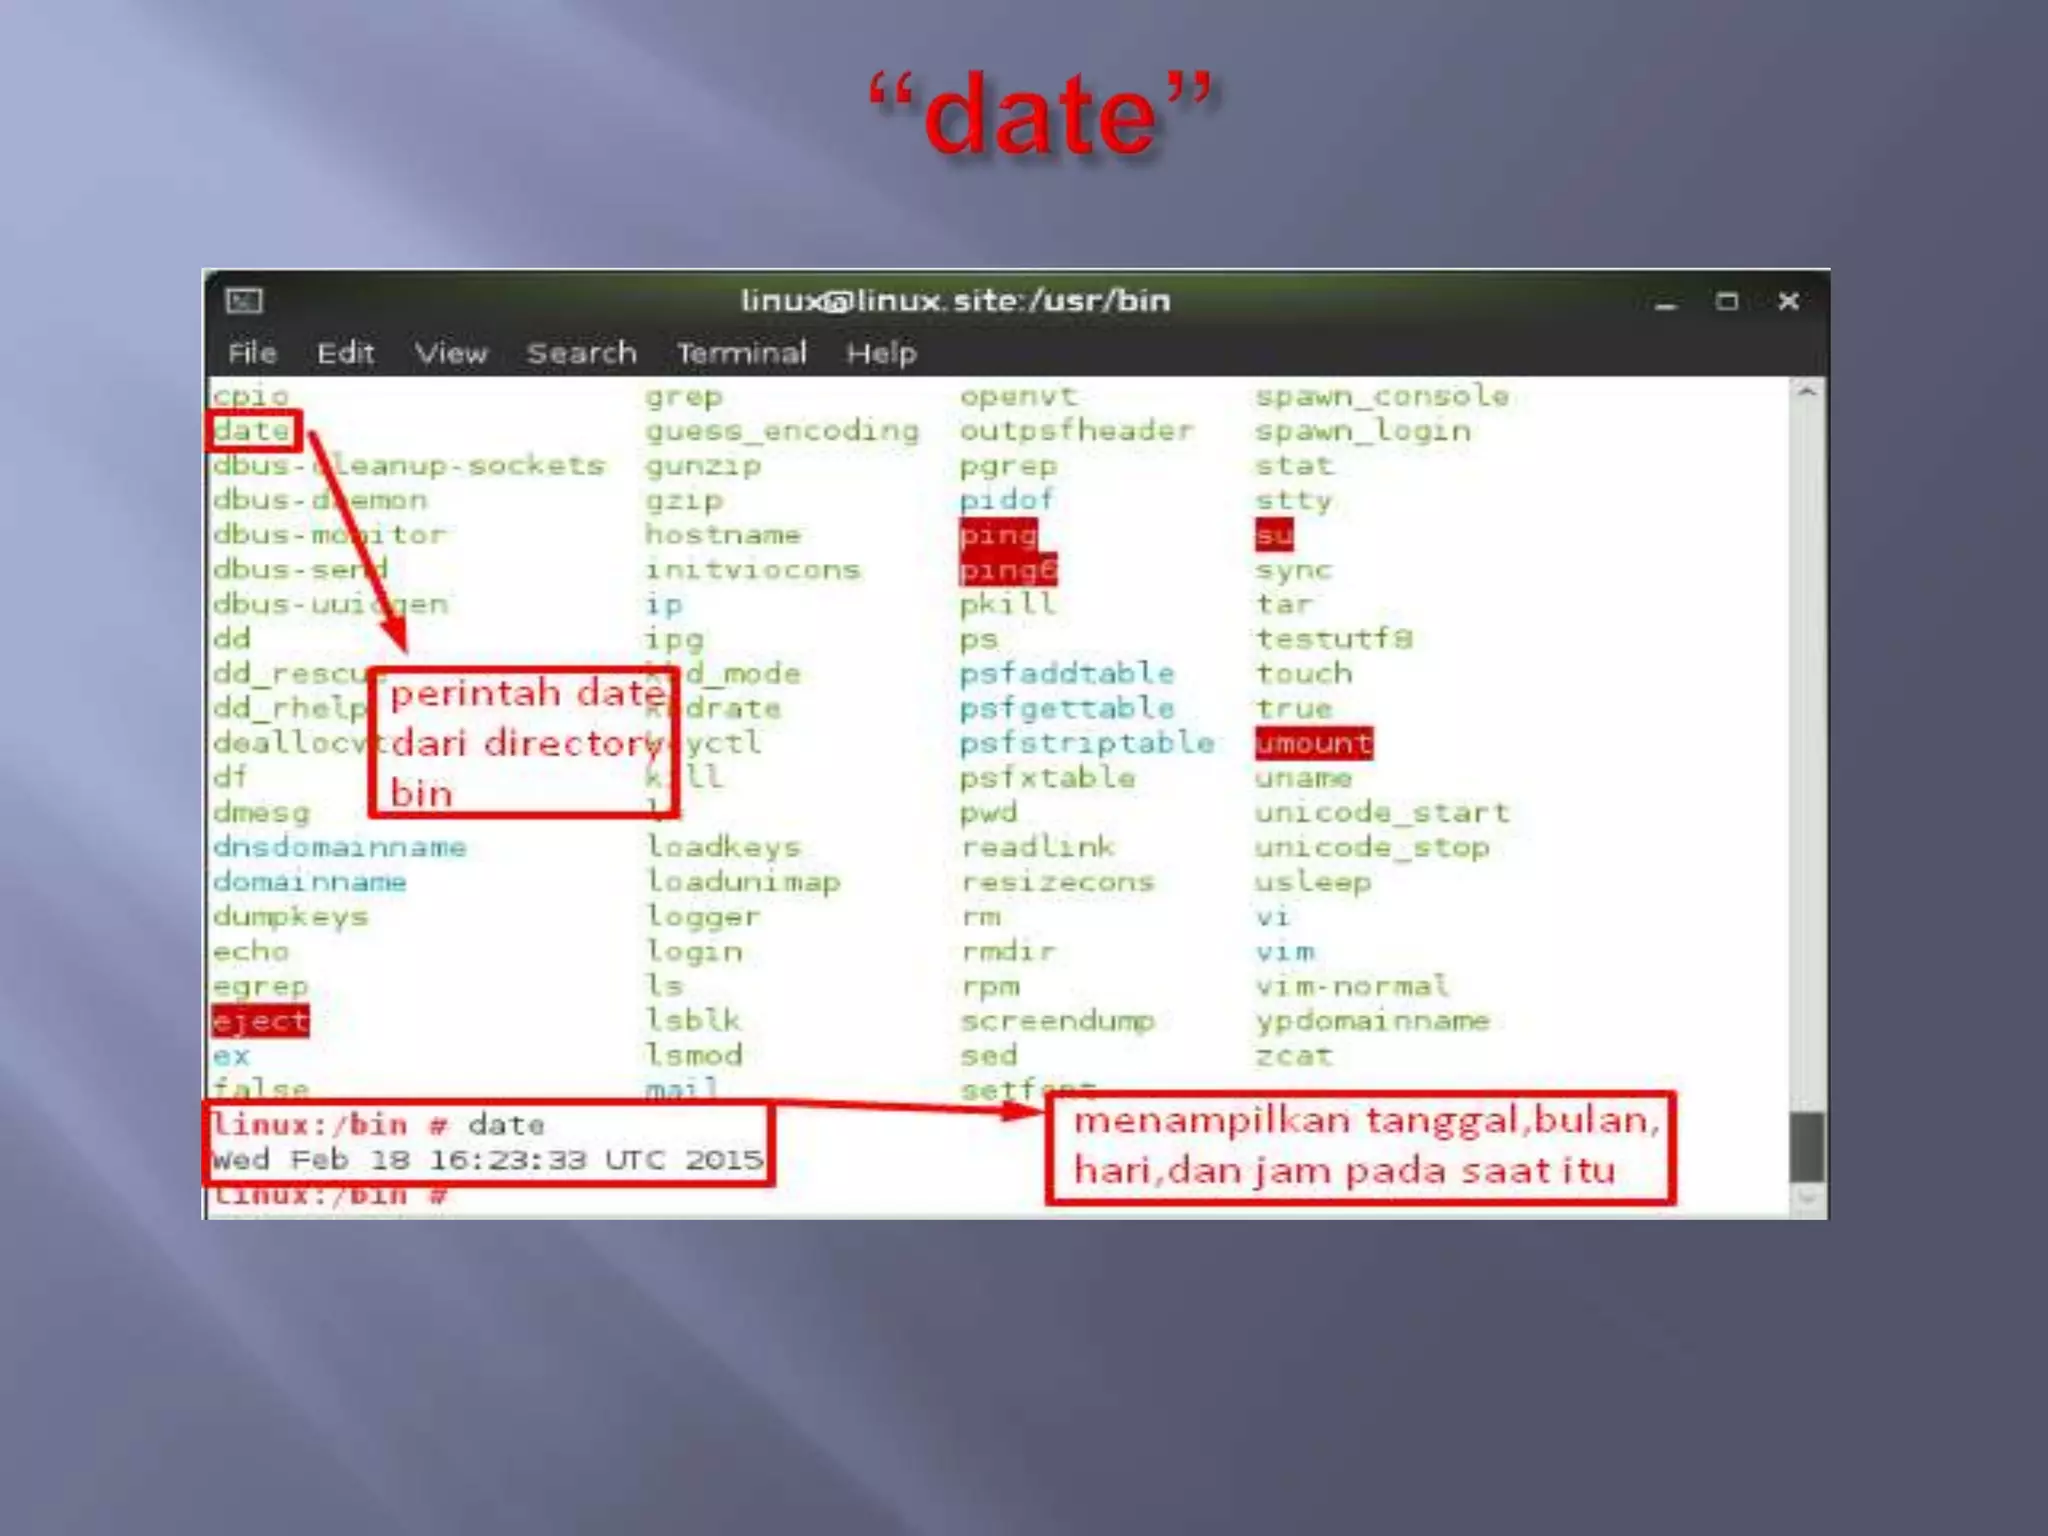This screenshot has height=1536, width=2048.
Task: Click the highlighted eject entry
Action: [x=260, y=1021]
